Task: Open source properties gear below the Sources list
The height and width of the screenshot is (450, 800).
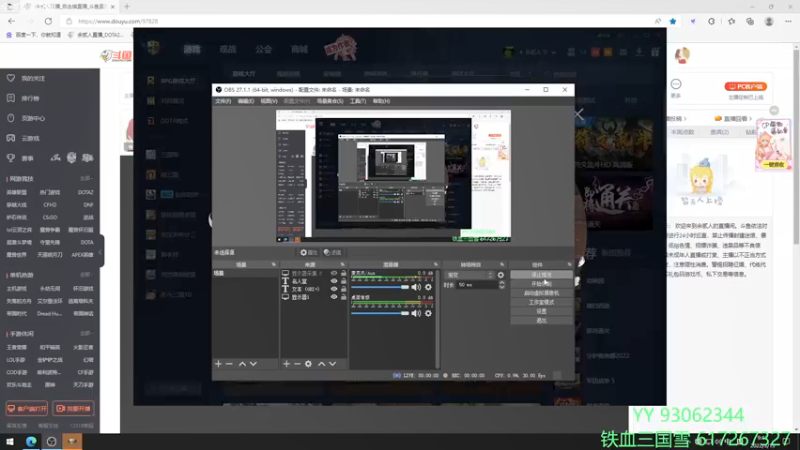Action: click(308, 364)
